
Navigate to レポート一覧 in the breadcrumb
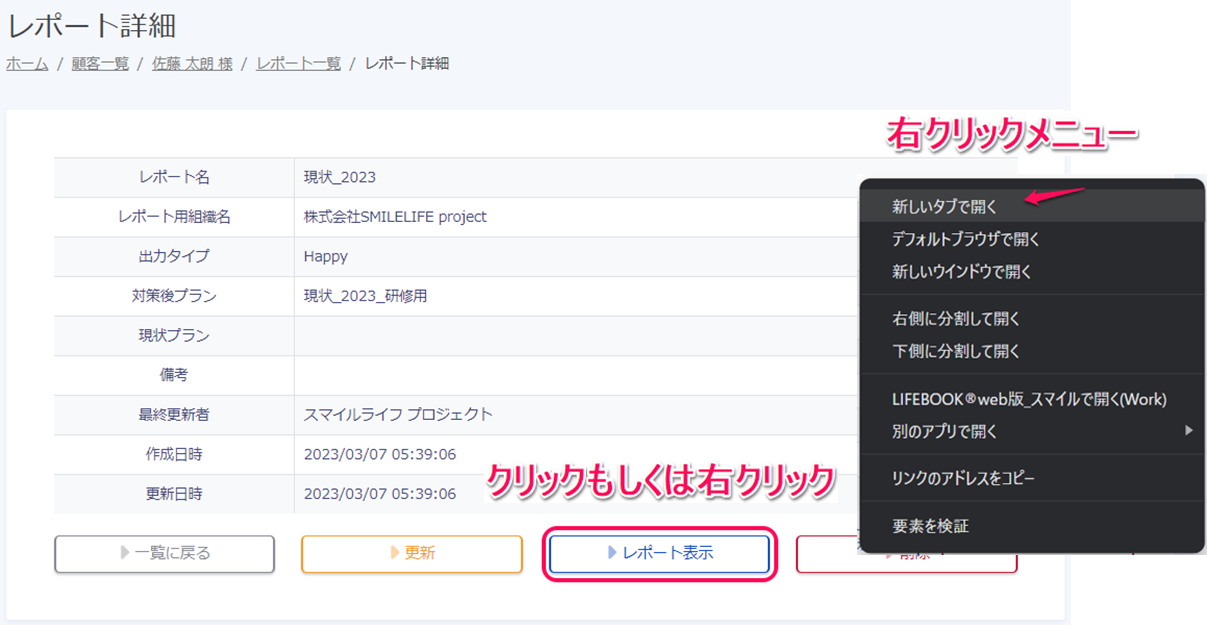click(x=298, y=63)
